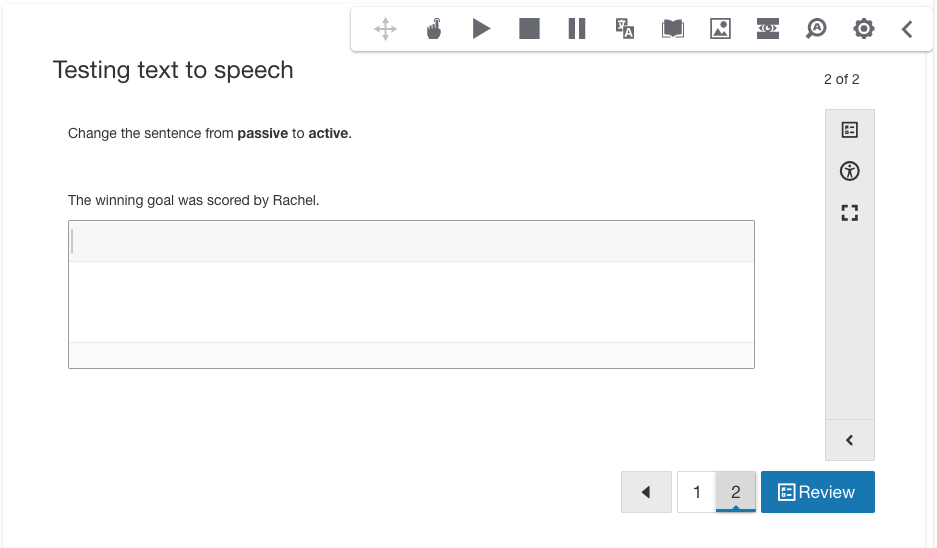This screenshot has height=548, width=937.
Task: Open the translate tool
Action: pyautogui.click(x=625, y=29)
